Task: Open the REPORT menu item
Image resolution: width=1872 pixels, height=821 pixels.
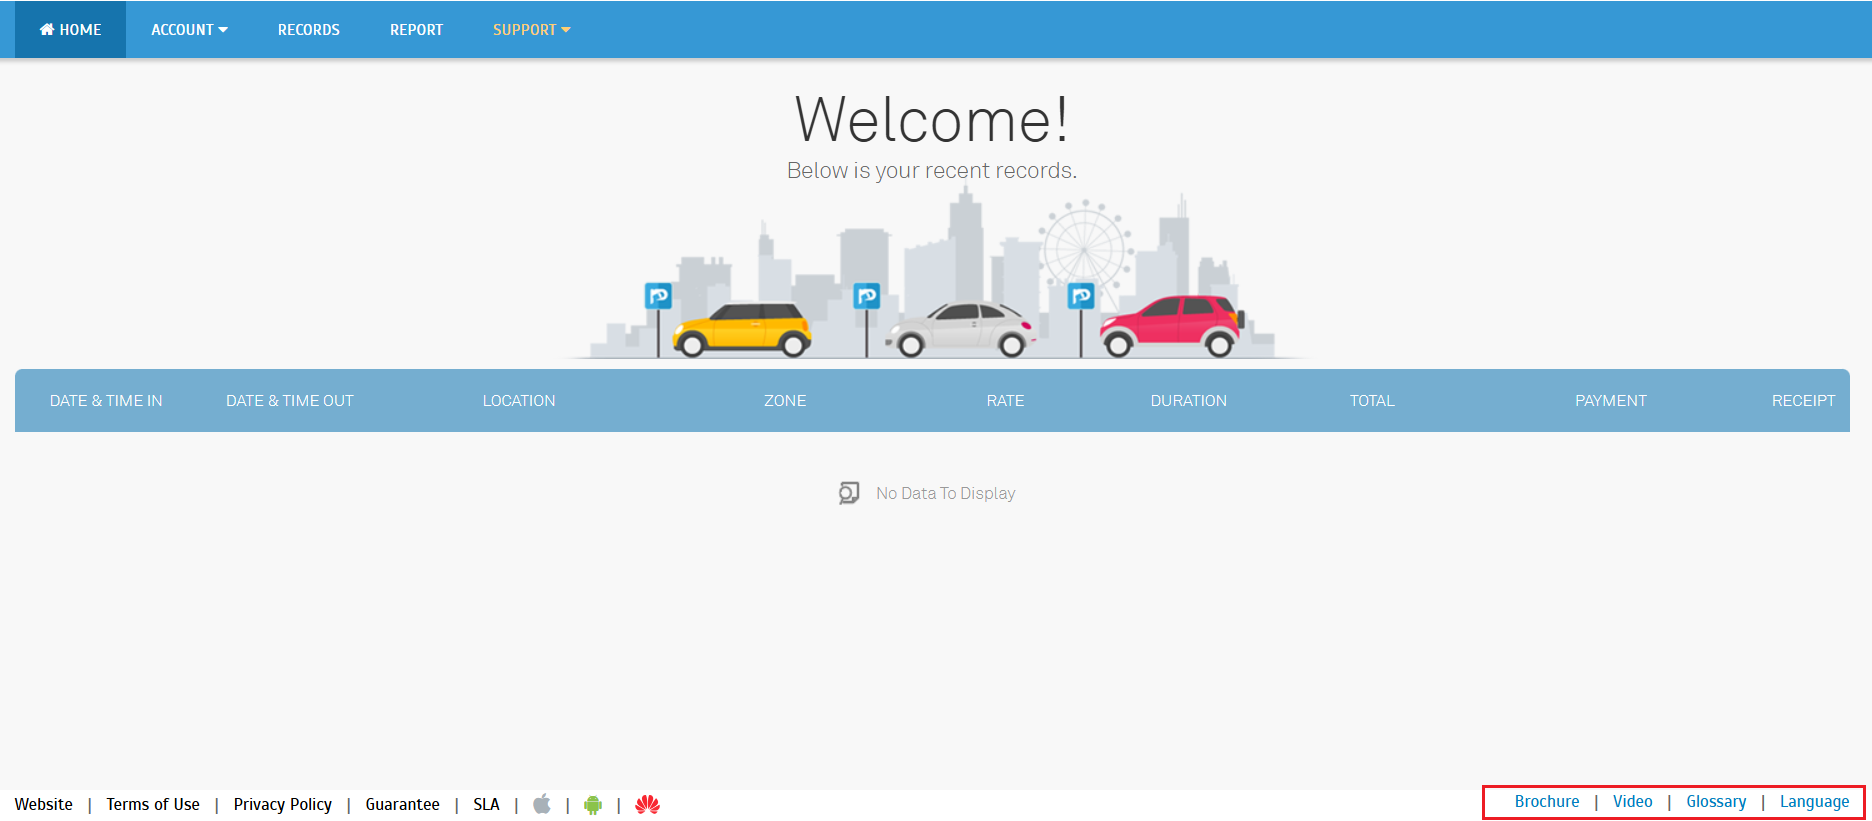Action: tap(416, 30)
